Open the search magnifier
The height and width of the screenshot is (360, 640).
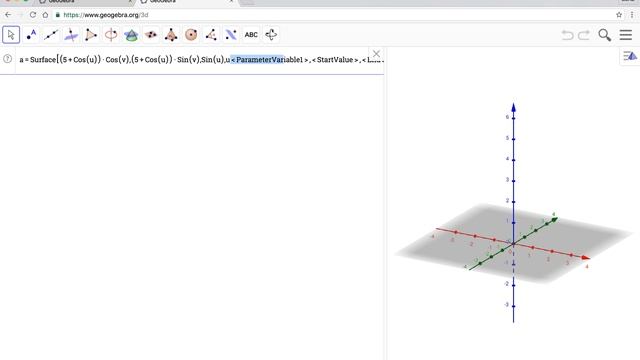click(604, 35)
